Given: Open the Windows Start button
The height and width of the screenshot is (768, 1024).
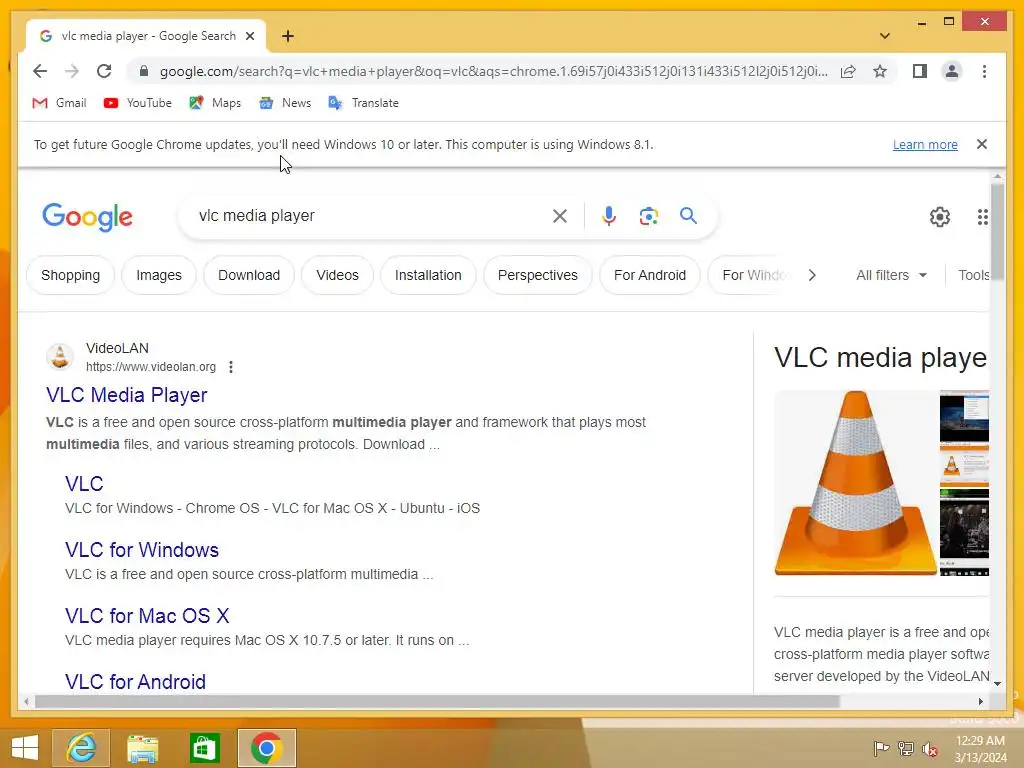Looking at the screenshot, I should click(x=25, y=748).
